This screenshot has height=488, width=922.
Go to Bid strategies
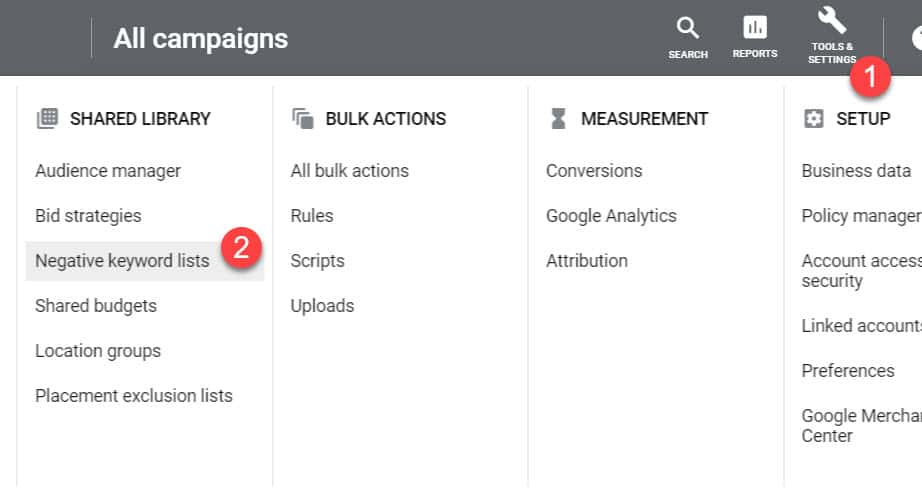[88, 216]
